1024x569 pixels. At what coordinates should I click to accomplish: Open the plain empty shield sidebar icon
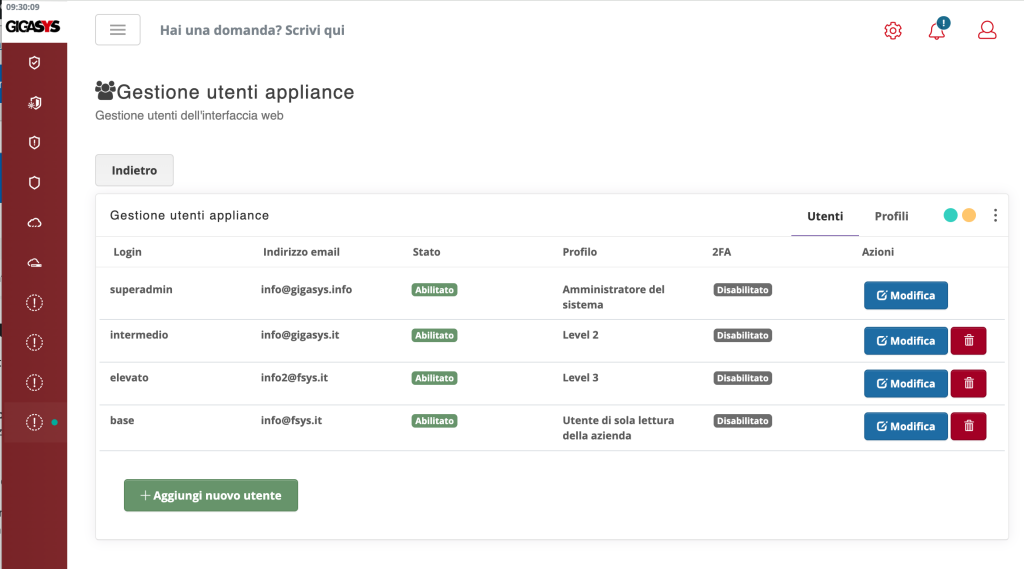[x=35, y=183]
